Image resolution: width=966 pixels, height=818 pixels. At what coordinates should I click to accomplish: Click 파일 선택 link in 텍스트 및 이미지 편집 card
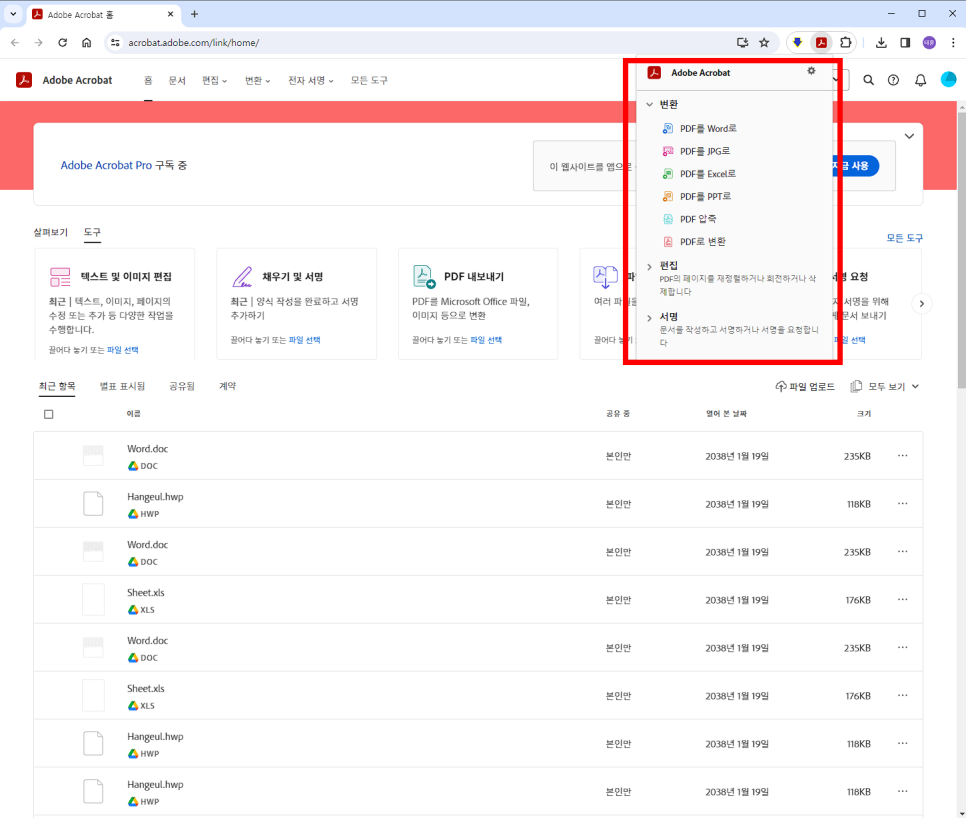(x=123, y=350)
